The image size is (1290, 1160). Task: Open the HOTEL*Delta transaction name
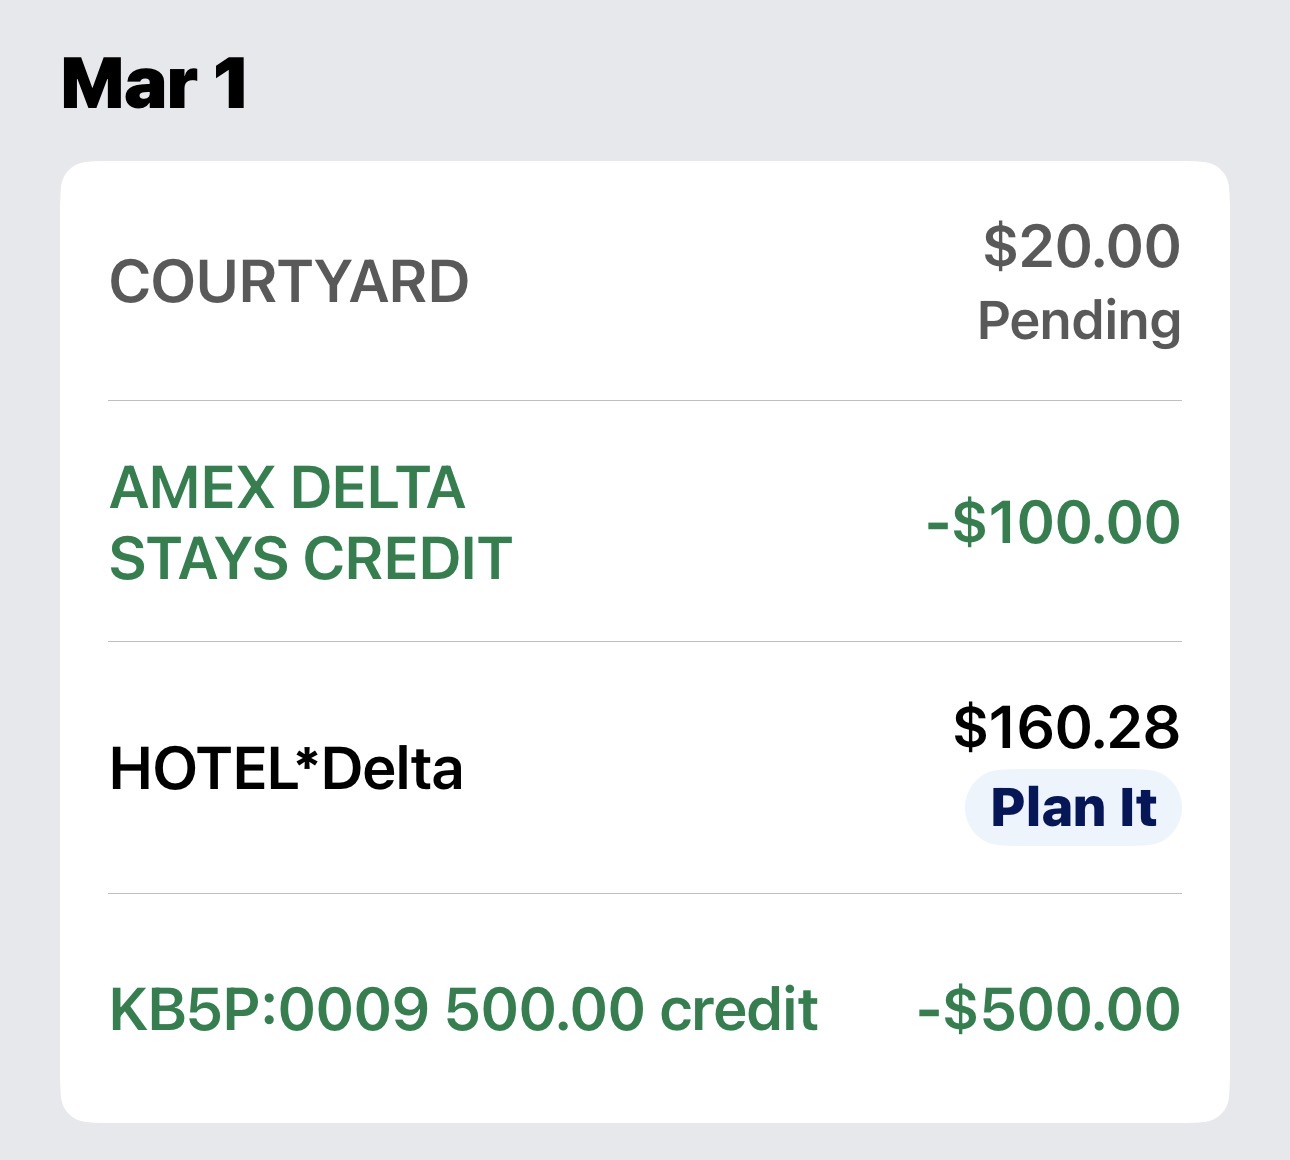pyautogui.click(x=286, y=769)
